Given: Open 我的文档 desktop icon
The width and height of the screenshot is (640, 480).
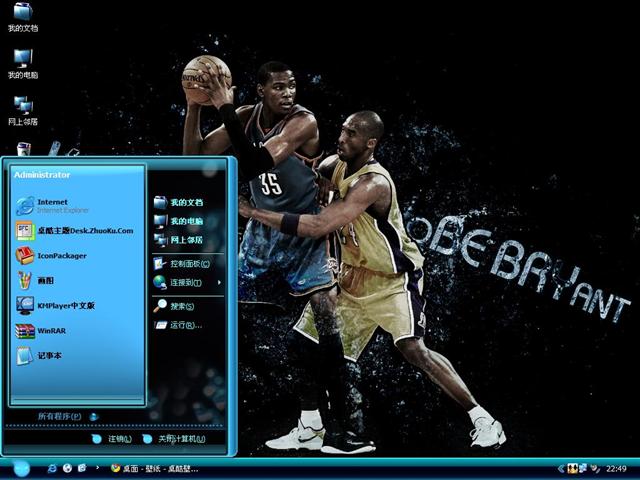Looking at the screenshot, I should point(23,16).
